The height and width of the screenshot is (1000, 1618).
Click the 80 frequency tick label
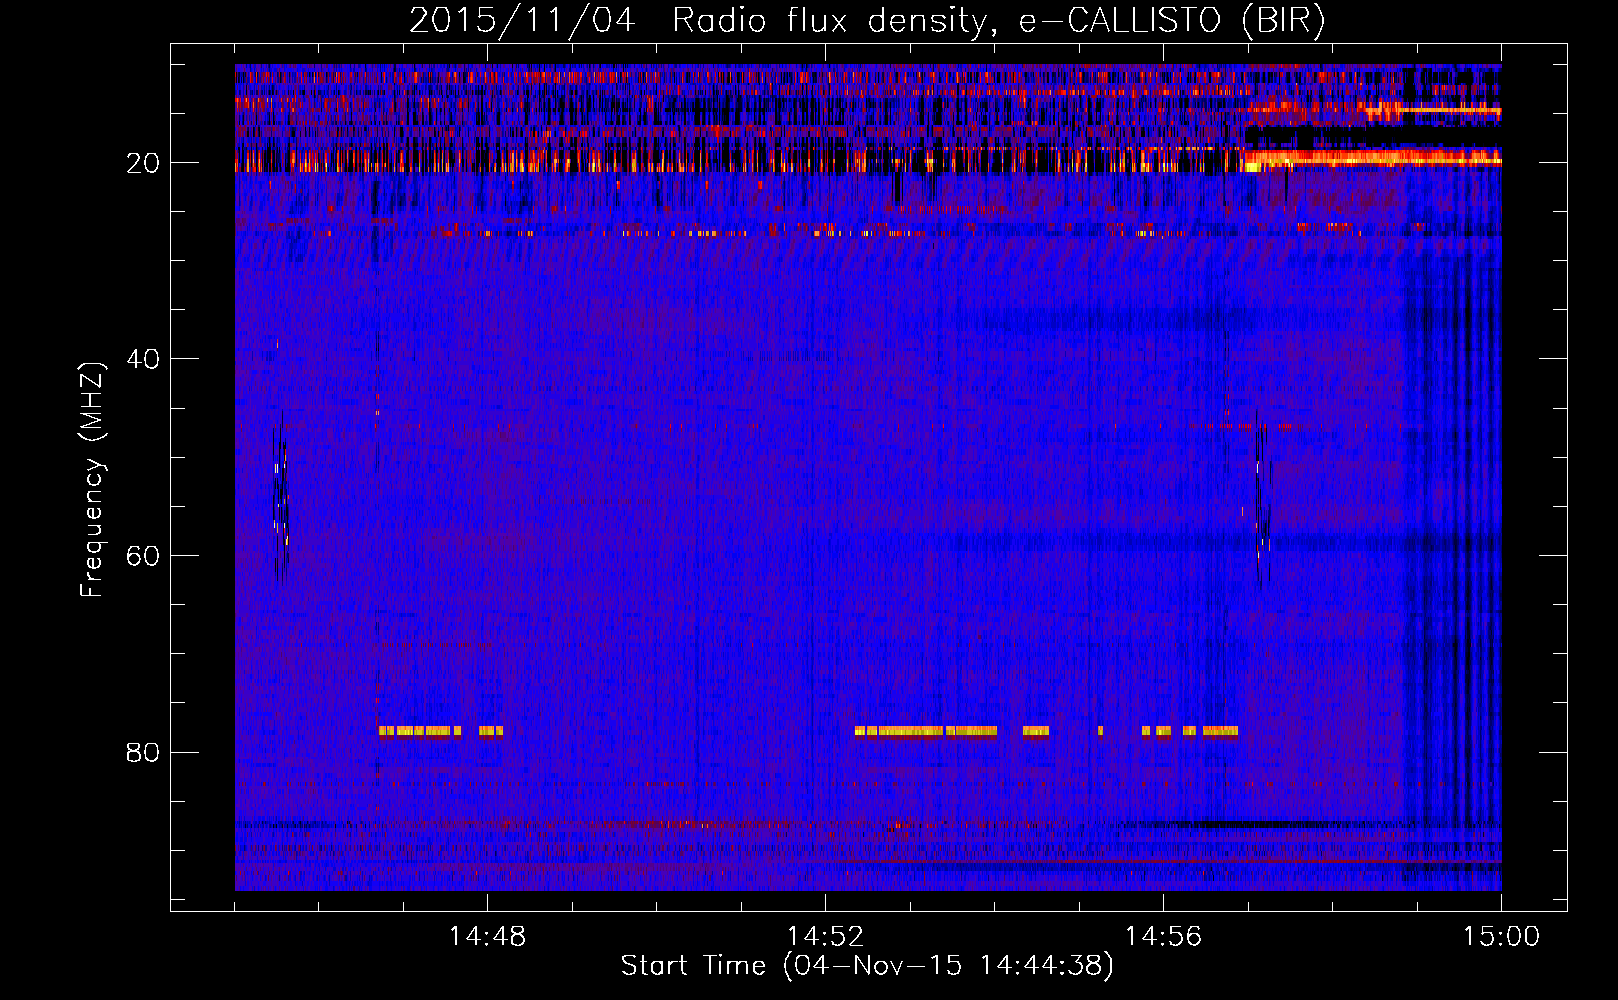click(143, 752)
